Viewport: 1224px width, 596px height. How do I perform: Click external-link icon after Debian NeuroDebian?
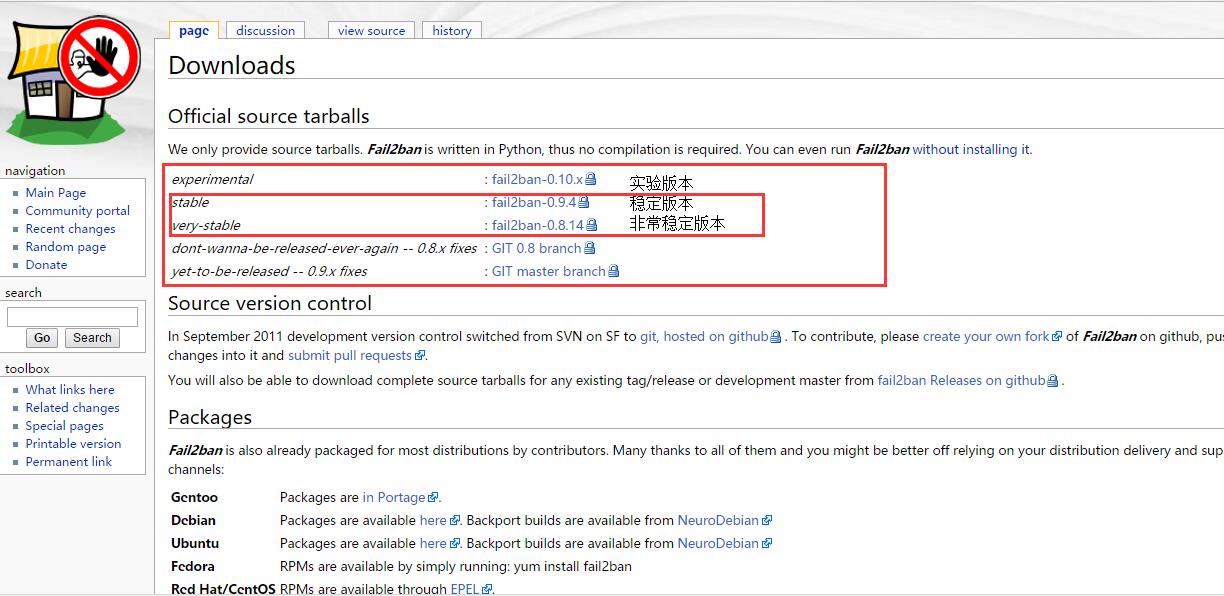(x=767, y=521)
